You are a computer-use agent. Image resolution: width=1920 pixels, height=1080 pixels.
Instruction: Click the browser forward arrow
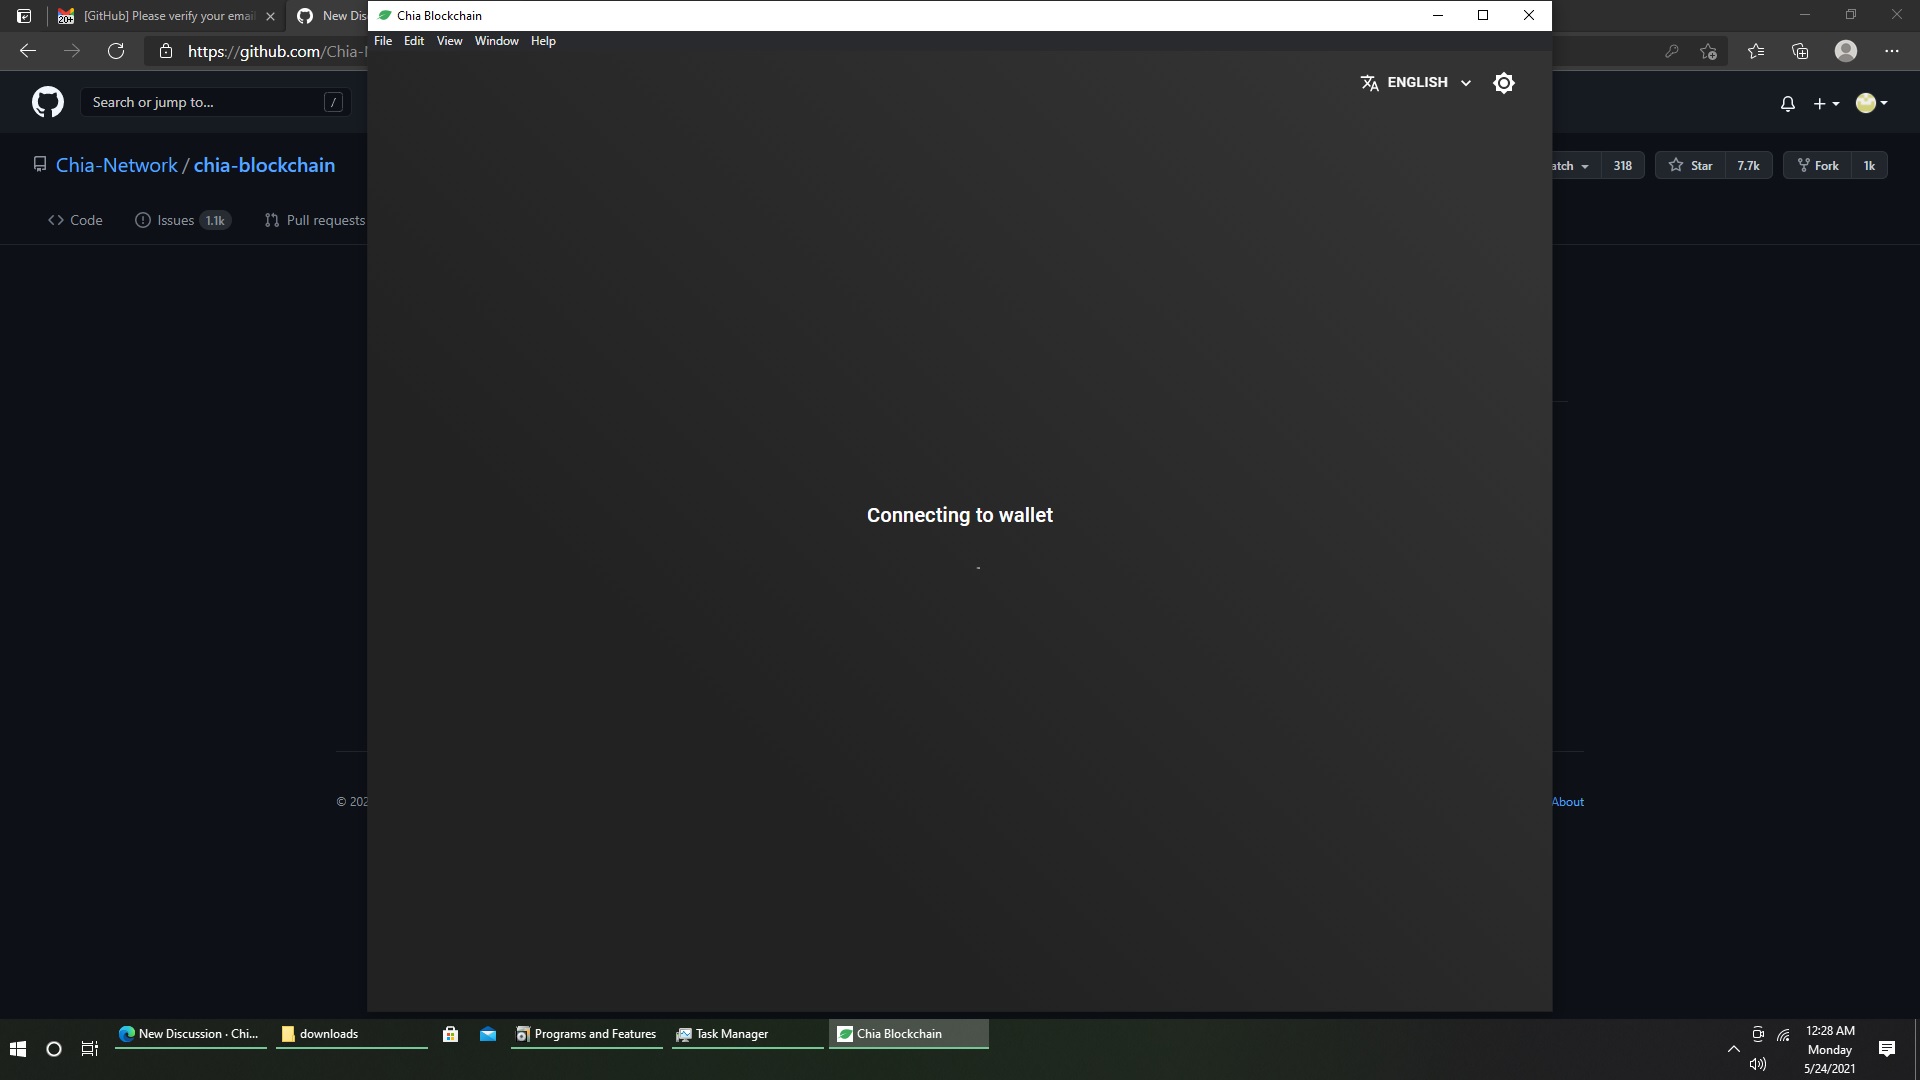point(72,51)
